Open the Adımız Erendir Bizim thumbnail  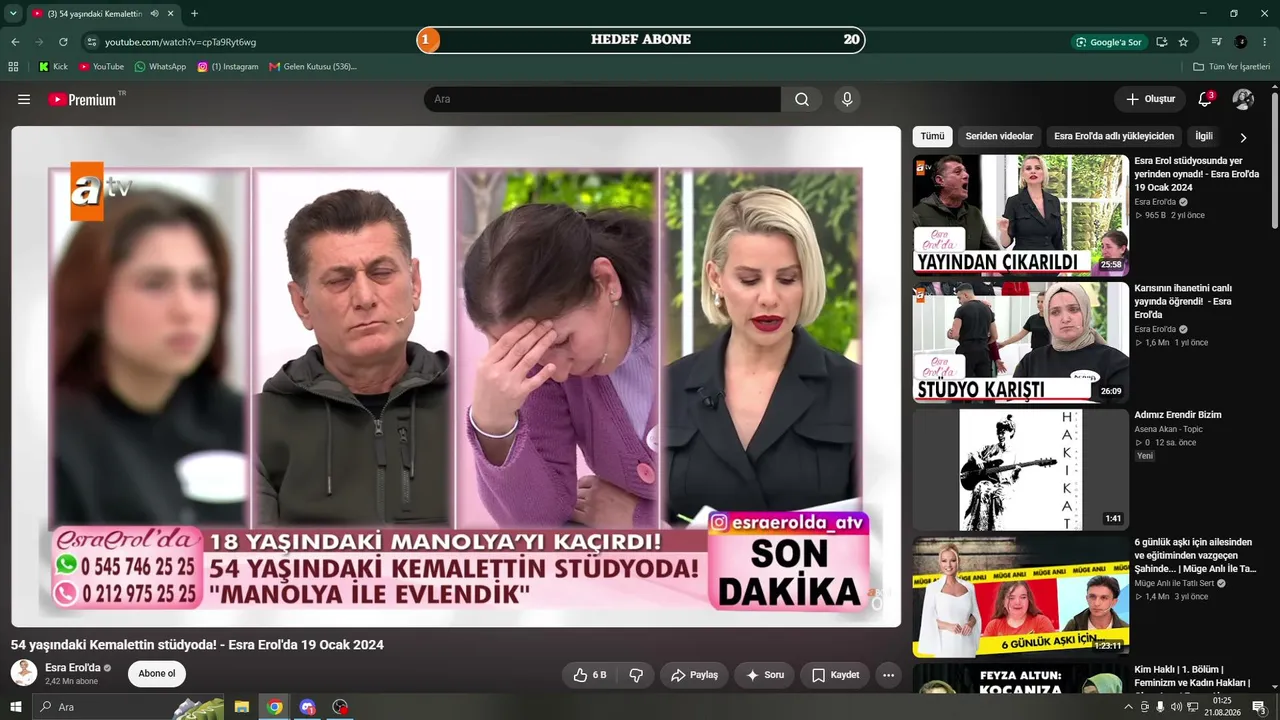coord(1020,469)
